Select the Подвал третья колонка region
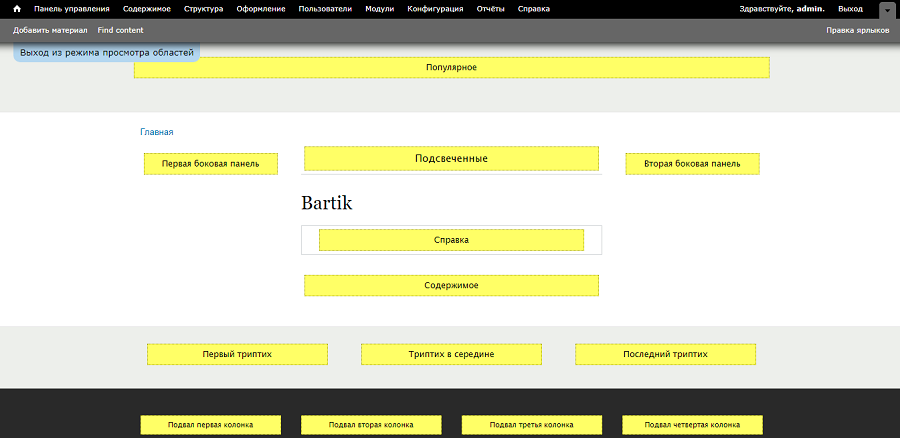Screen dimensions: 900x438 (x=532, y=425)
